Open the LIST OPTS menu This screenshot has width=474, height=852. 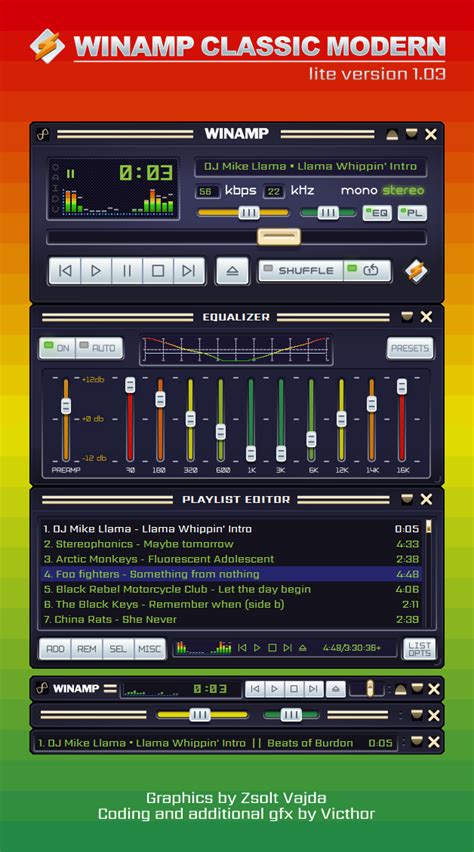(x=420, y=649)
